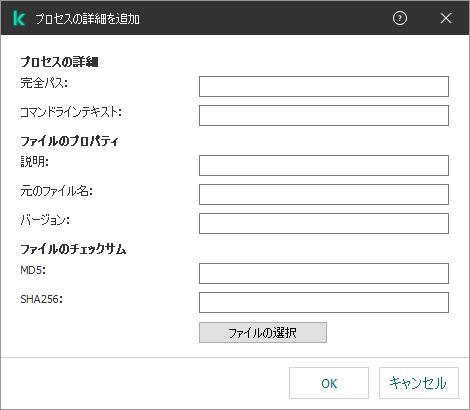
Task: Focus the 完全パス input field
Action: click(324, 87)
